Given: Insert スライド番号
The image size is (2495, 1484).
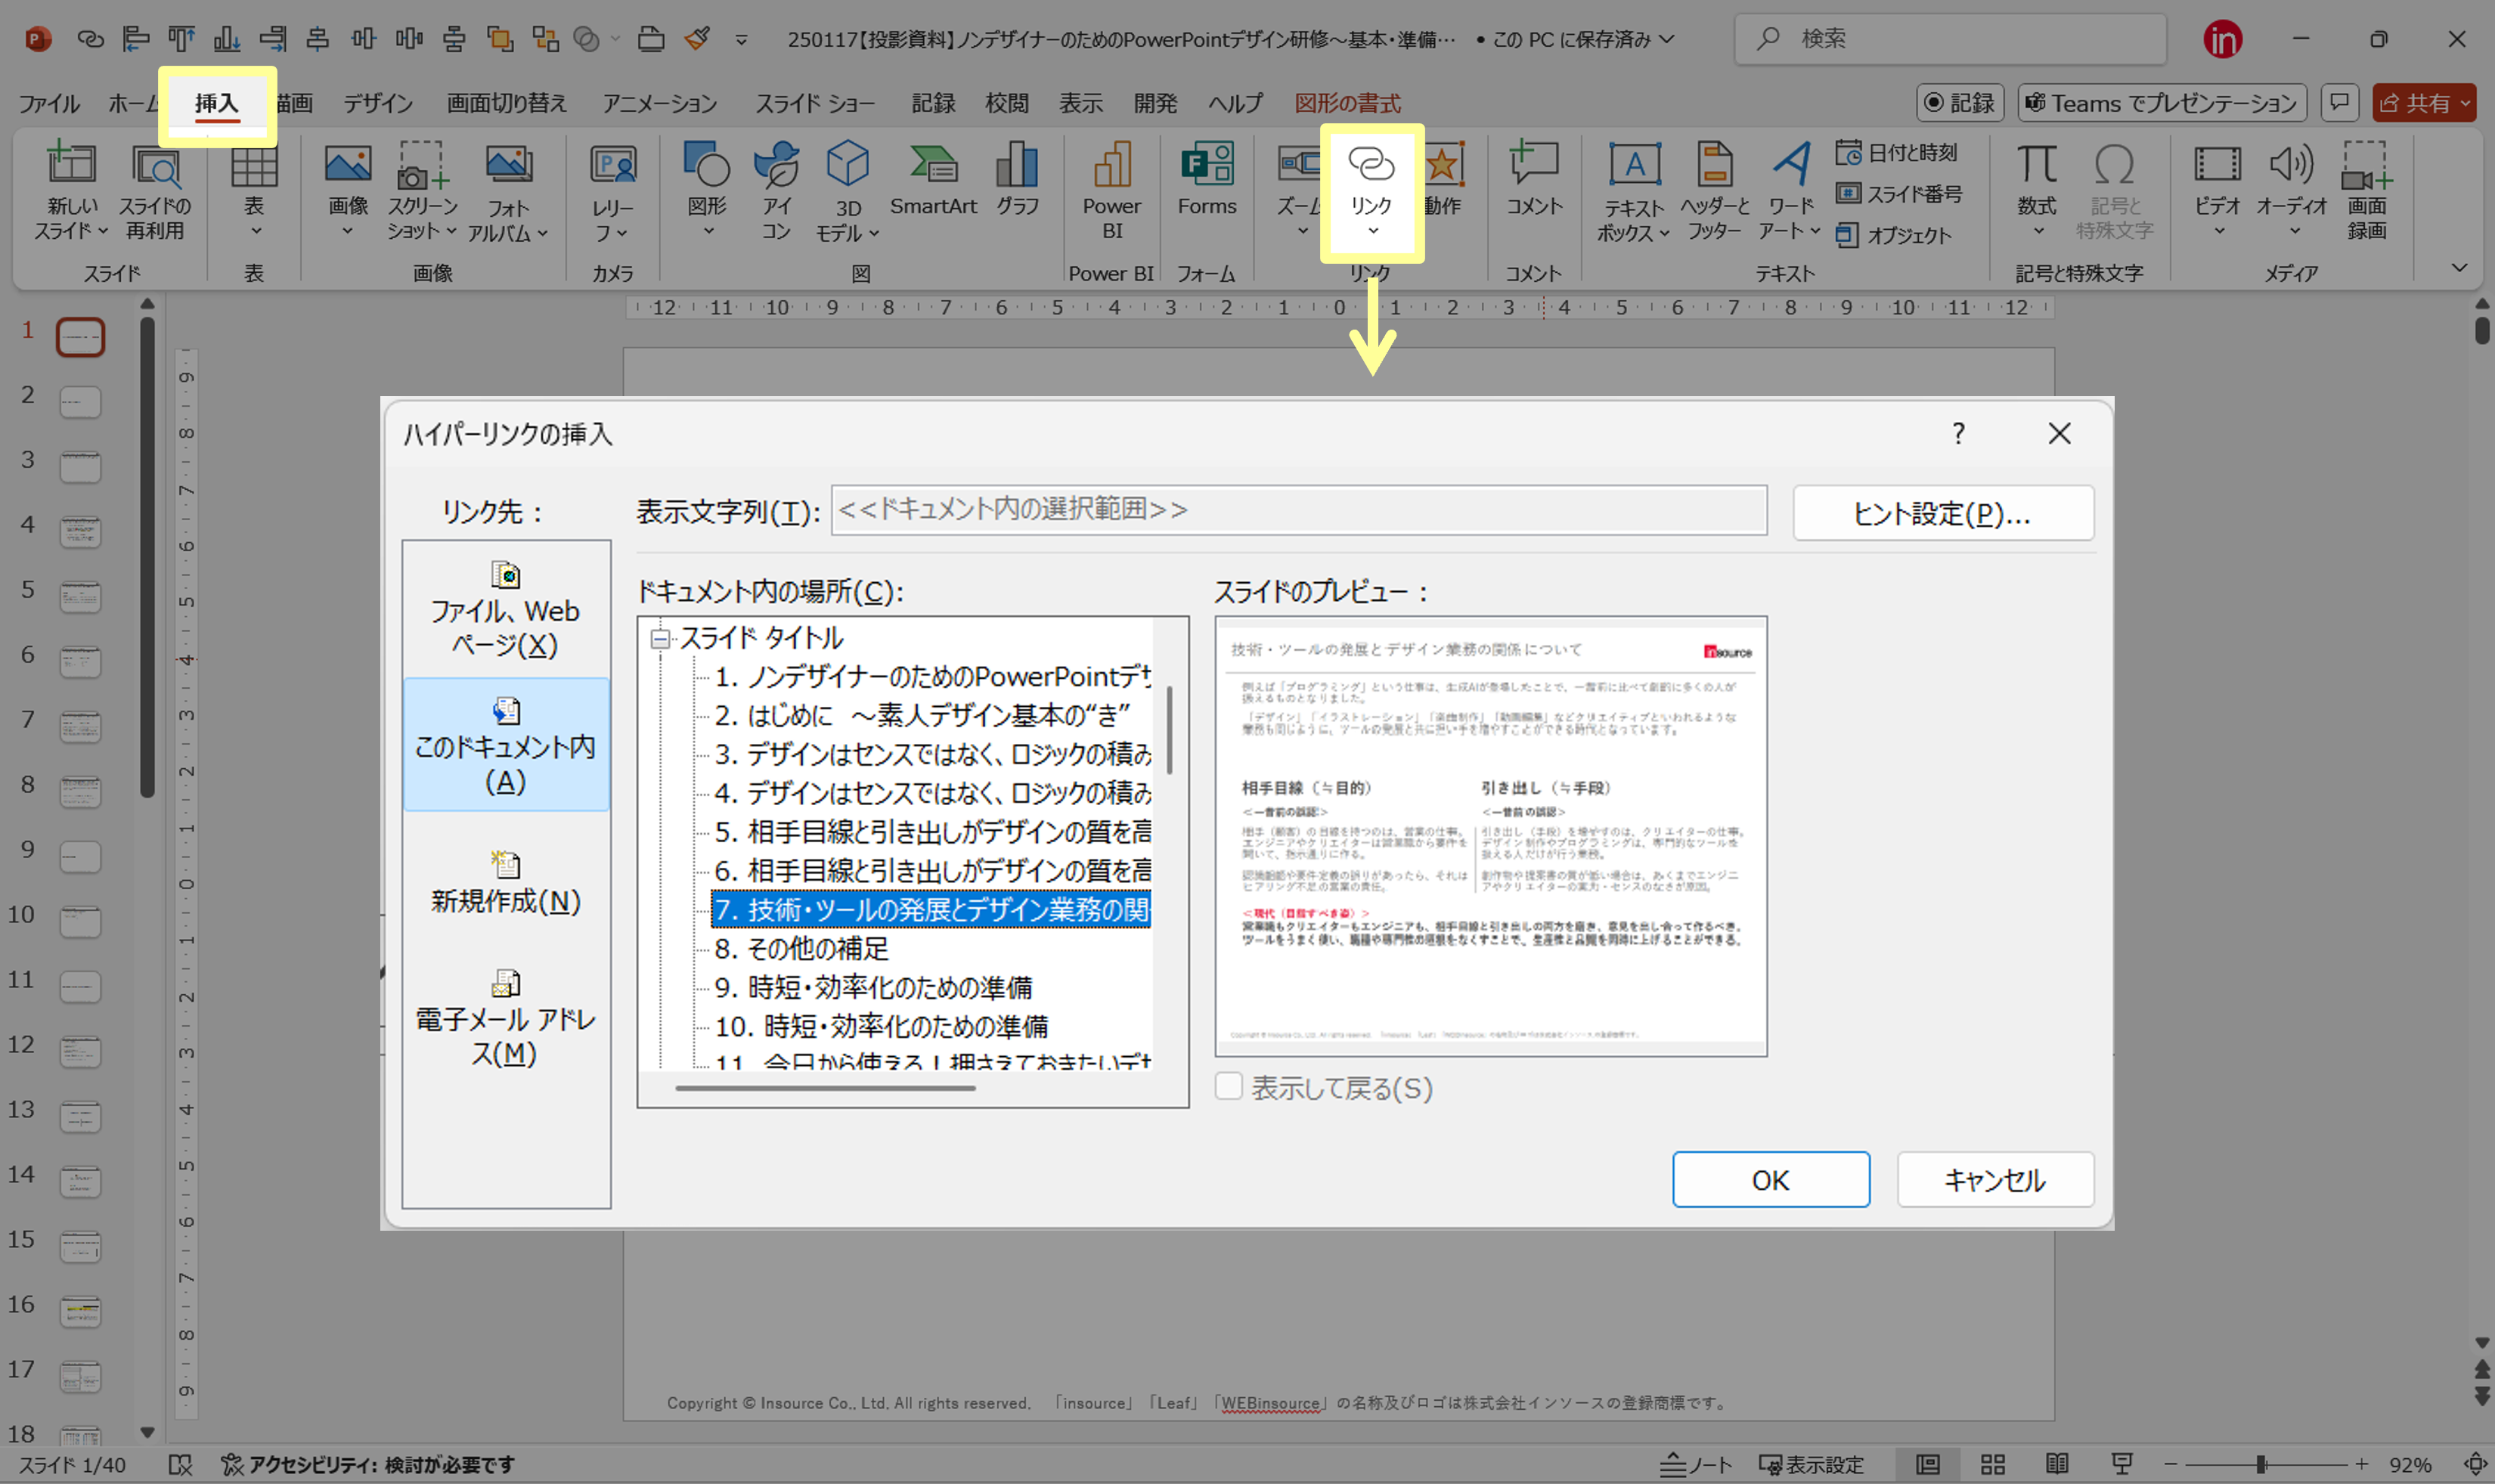Looking at the screenshot, I should point(1899,194).
